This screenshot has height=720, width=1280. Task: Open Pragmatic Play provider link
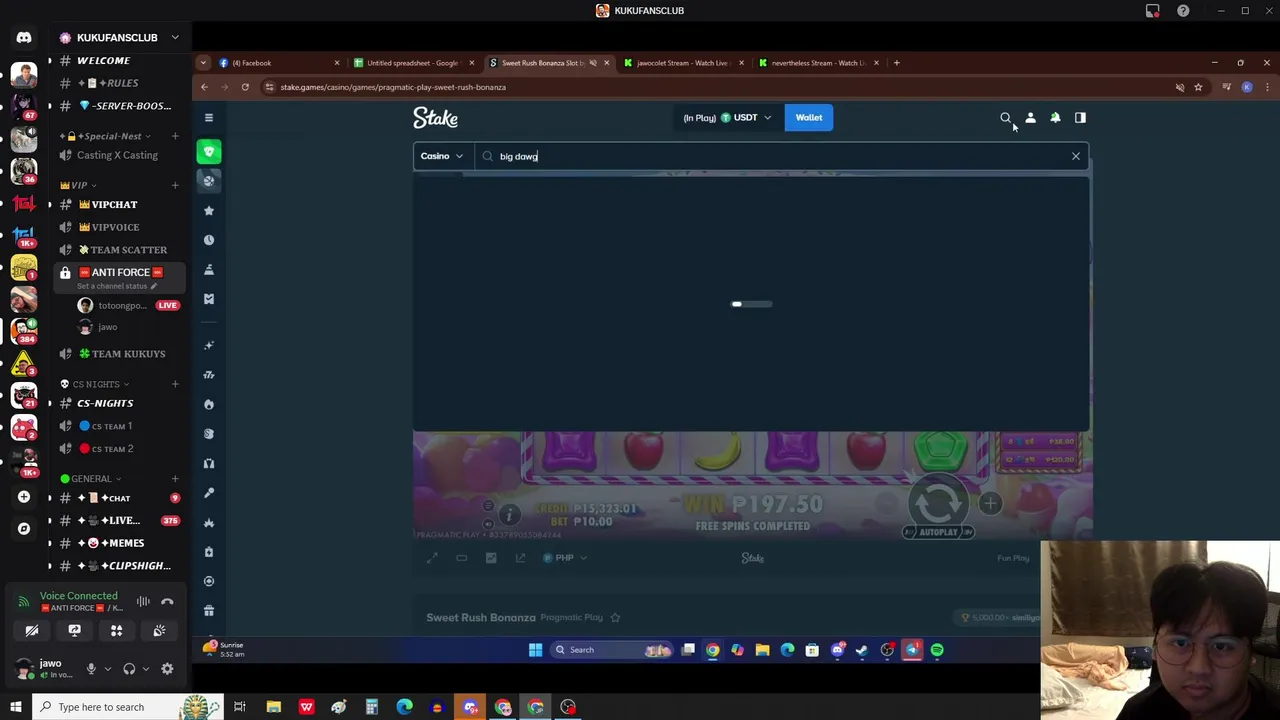[573, 618]
